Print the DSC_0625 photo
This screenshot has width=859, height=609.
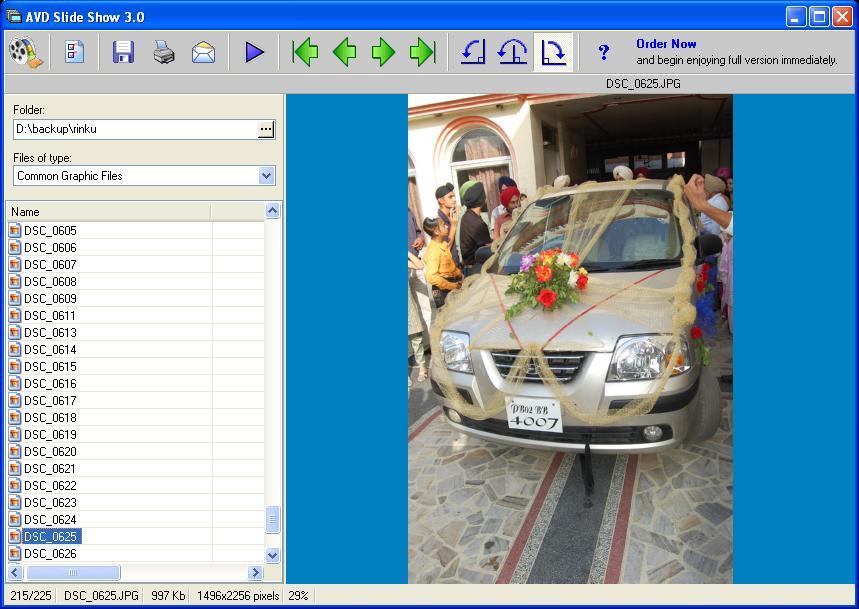163,52
